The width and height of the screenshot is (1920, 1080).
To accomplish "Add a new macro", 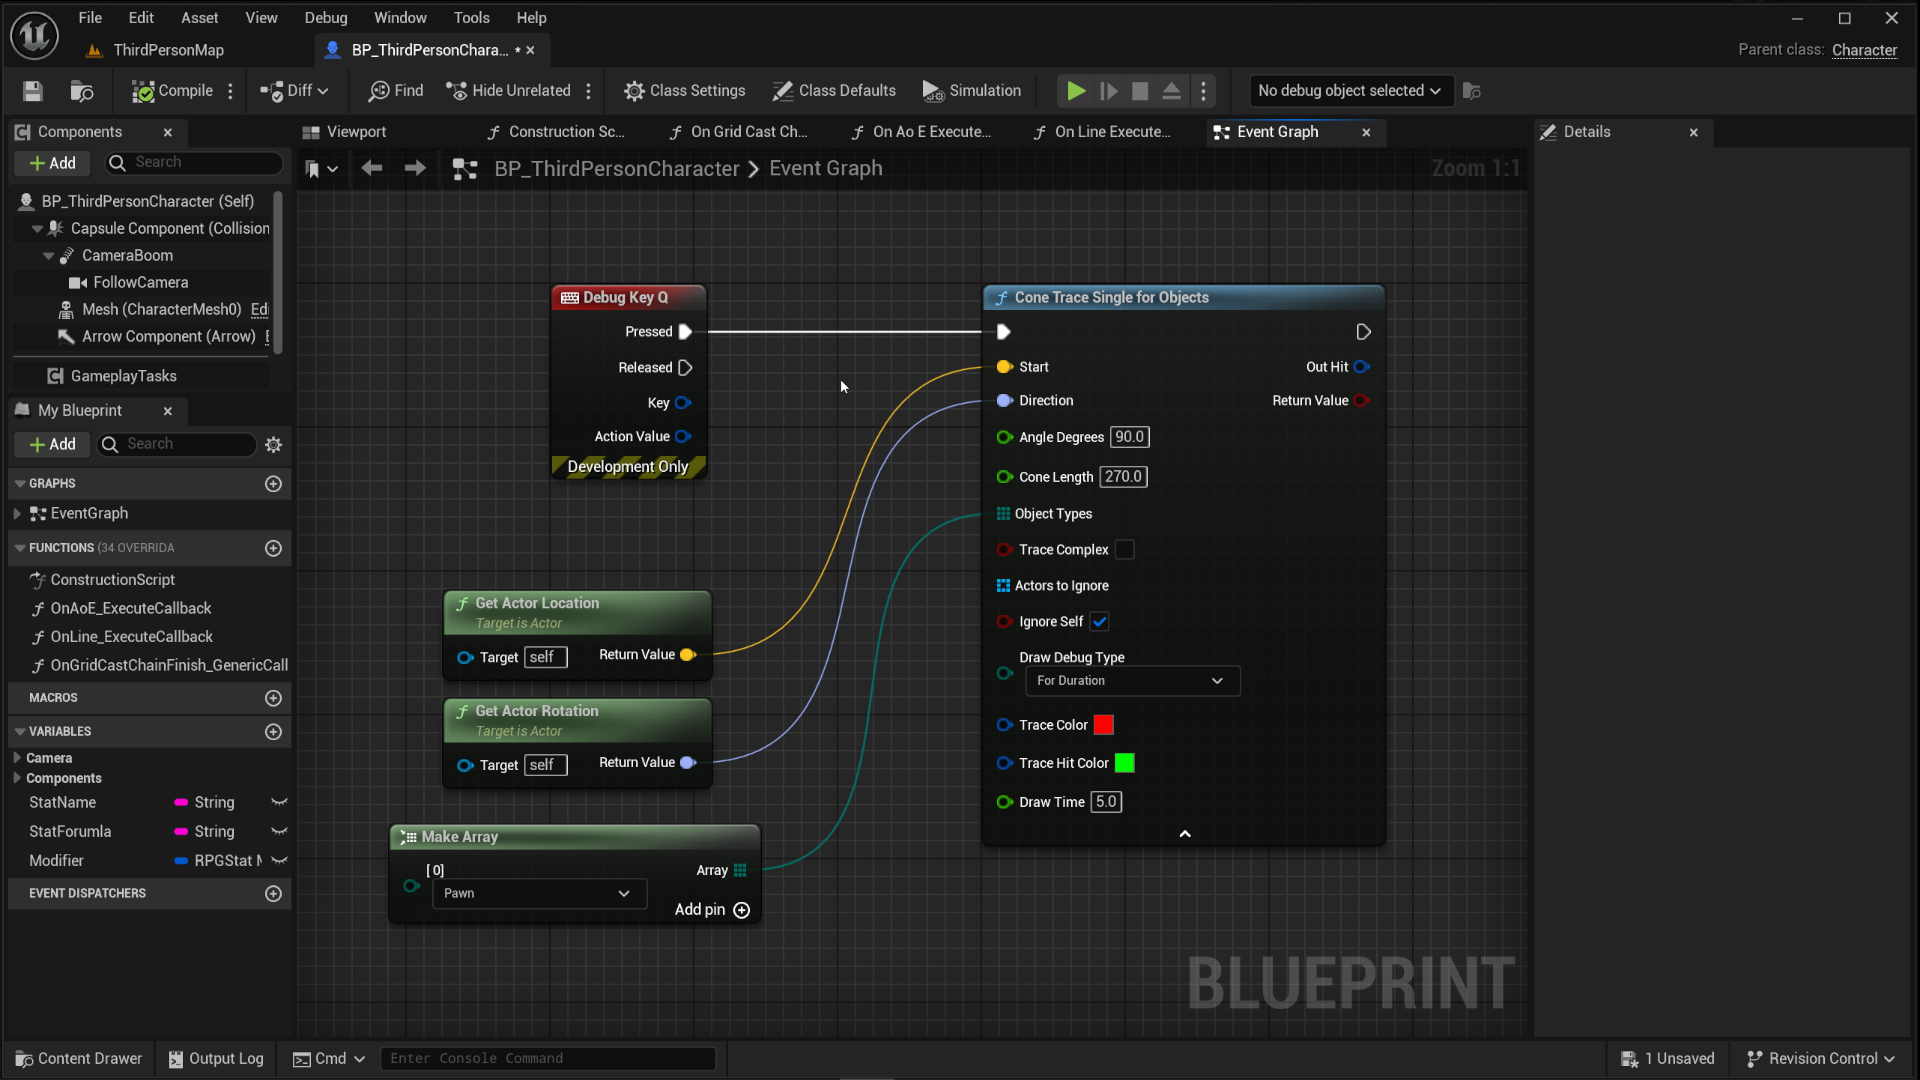I will coord(274,698).
